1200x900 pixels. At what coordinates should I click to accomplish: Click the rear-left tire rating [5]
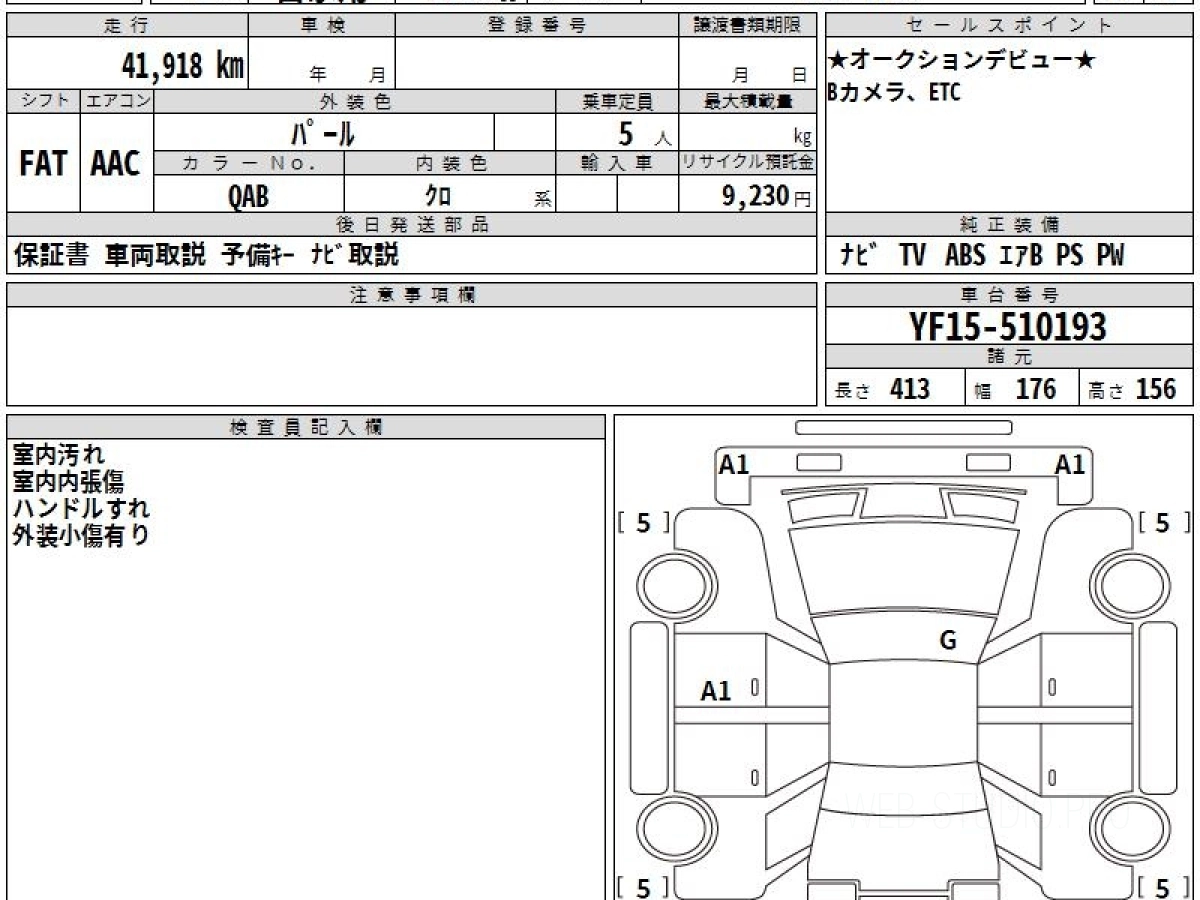(644, 886)
